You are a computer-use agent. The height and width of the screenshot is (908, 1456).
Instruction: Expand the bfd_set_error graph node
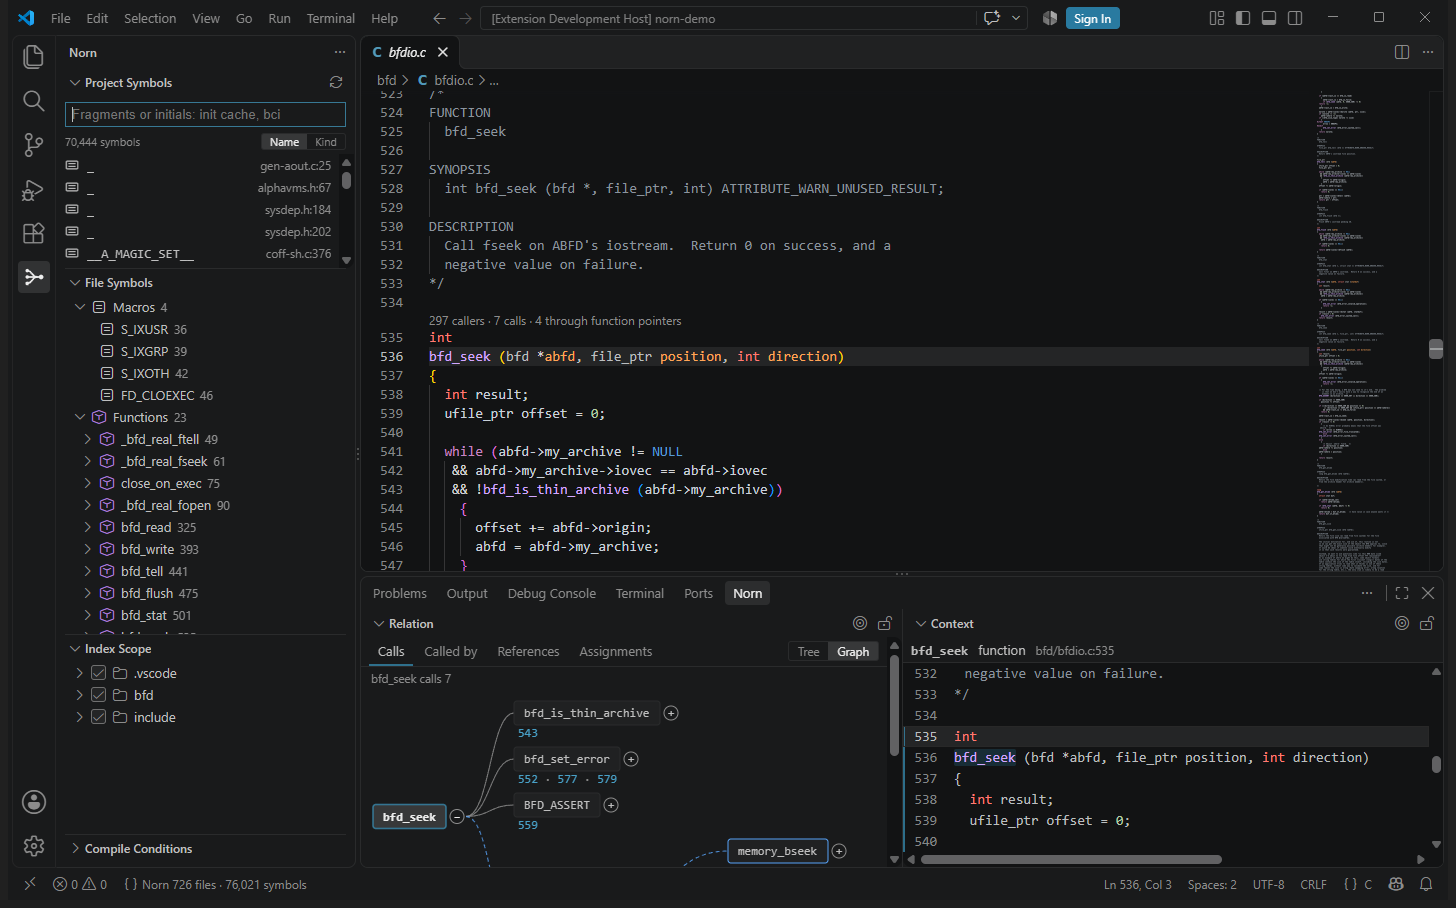[x=631, y=759]
